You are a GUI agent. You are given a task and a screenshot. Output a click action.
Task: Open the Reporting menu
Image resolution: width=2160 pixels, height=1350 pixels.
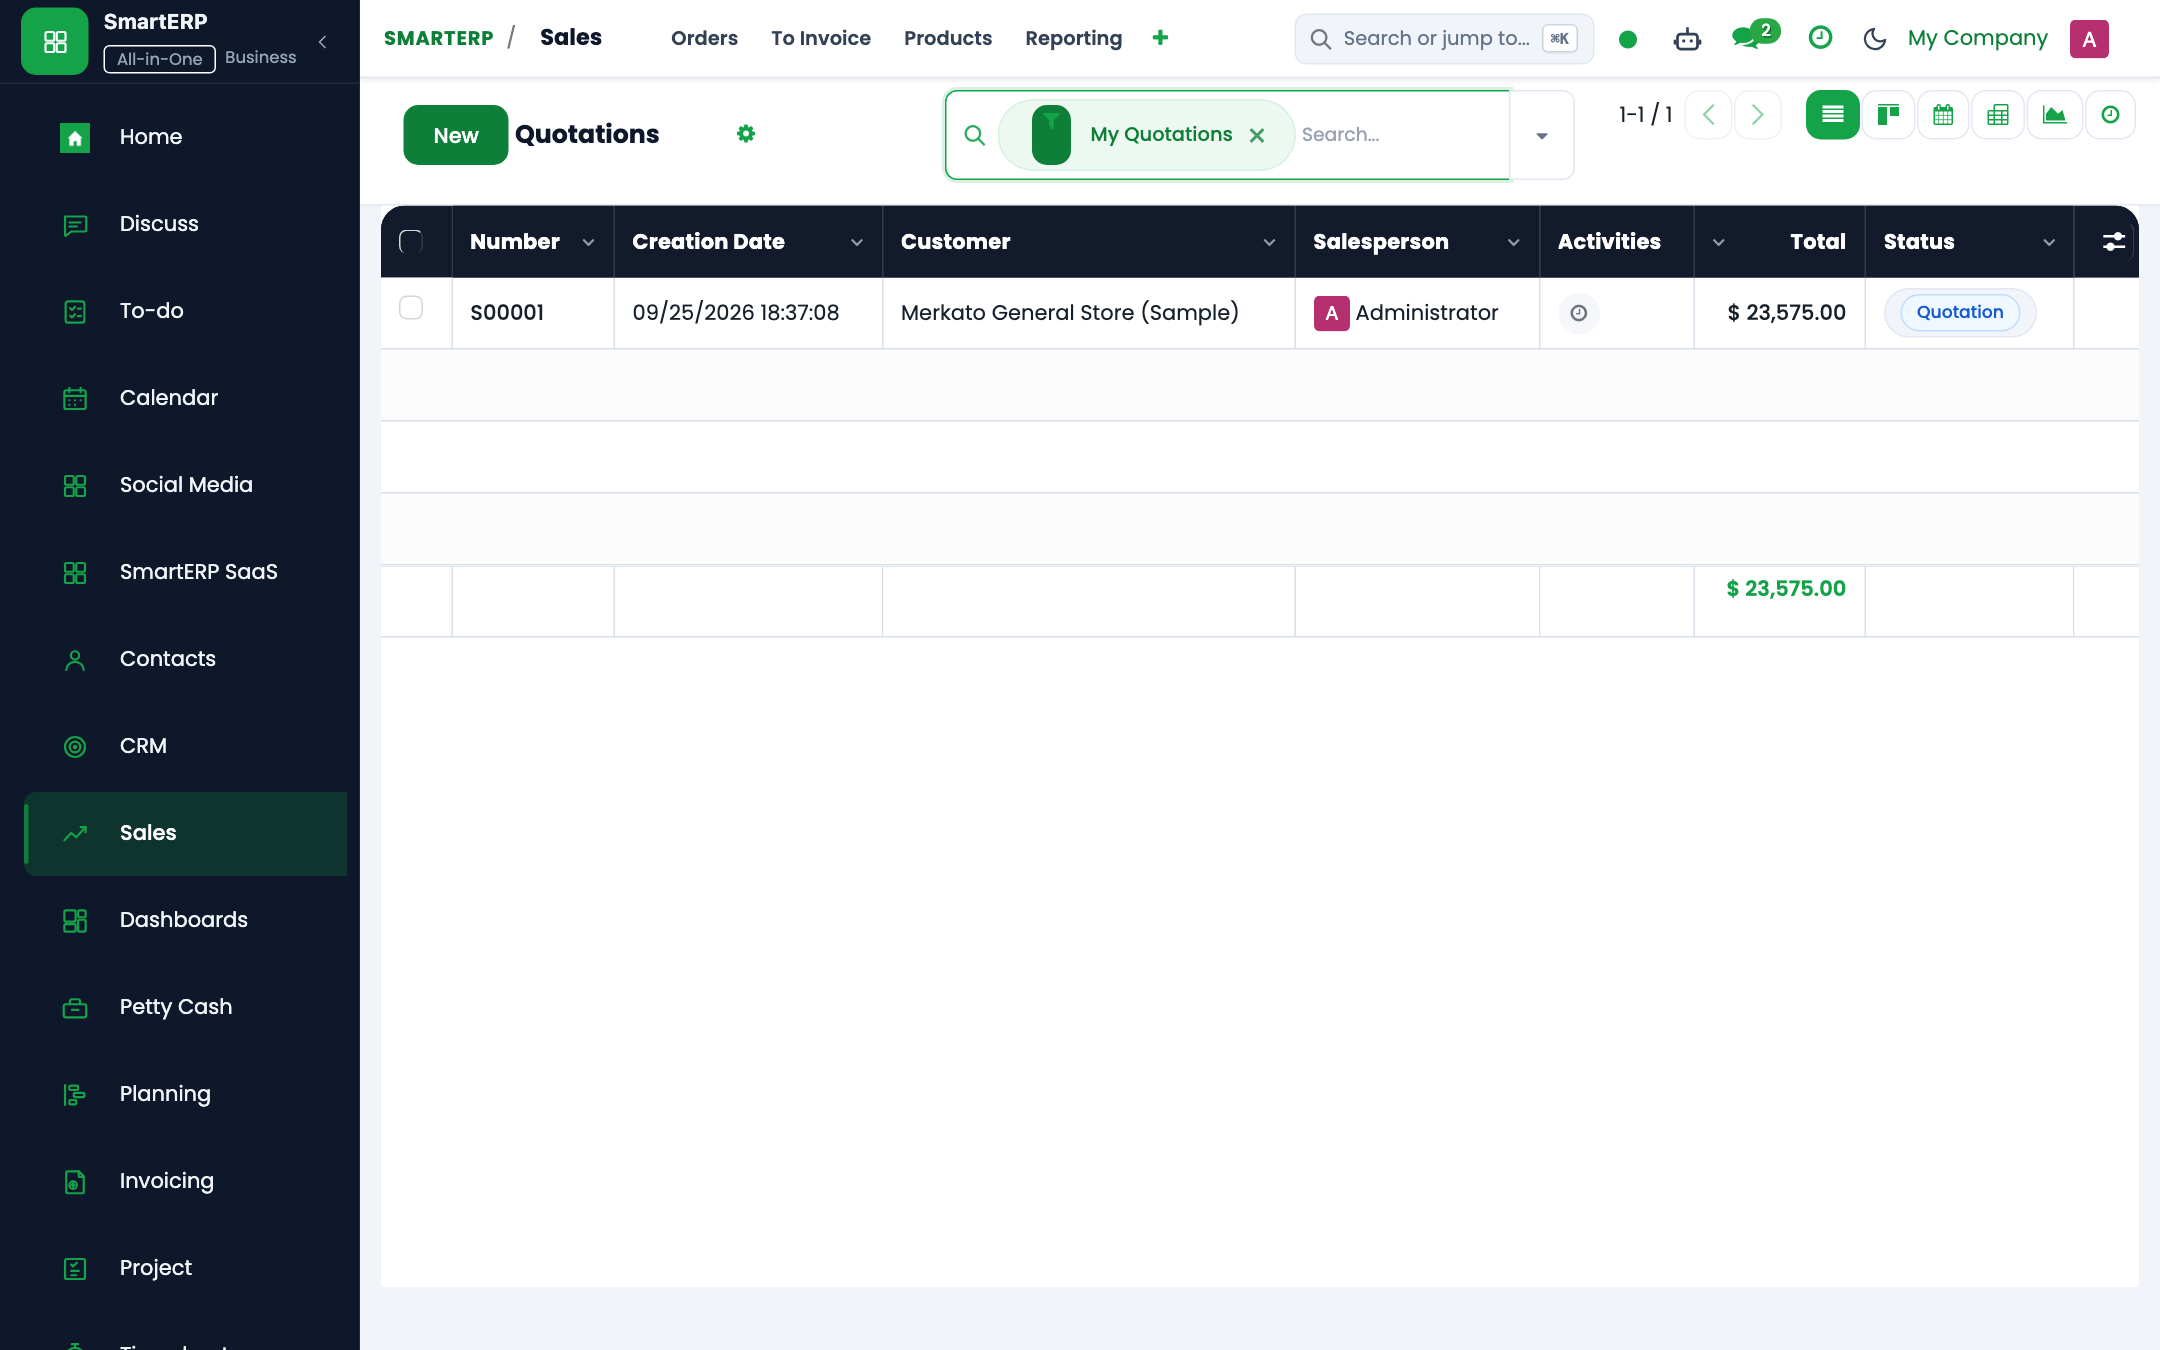point(1073,38)
